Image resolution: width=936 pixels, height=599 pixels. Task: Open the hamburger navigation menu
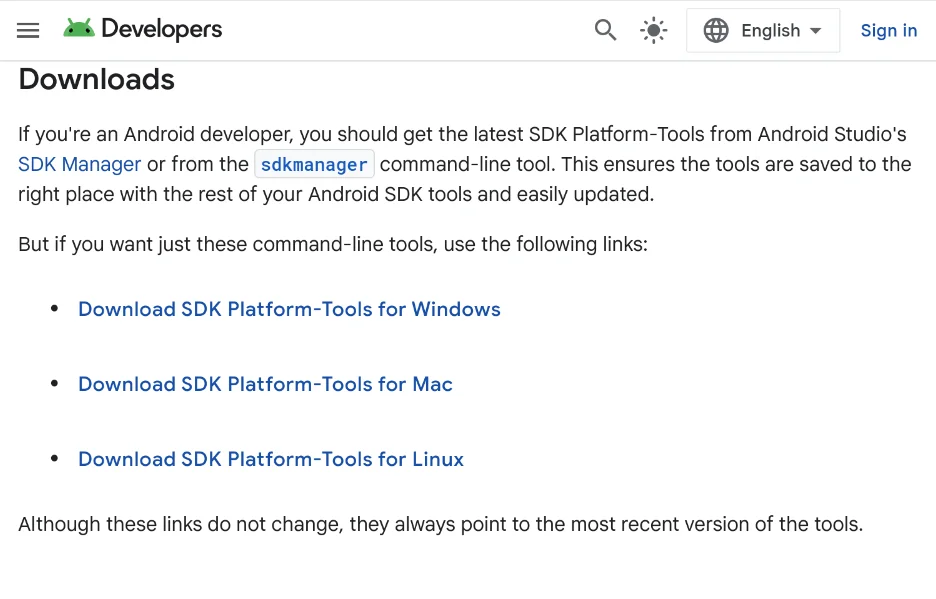(27, 30)
